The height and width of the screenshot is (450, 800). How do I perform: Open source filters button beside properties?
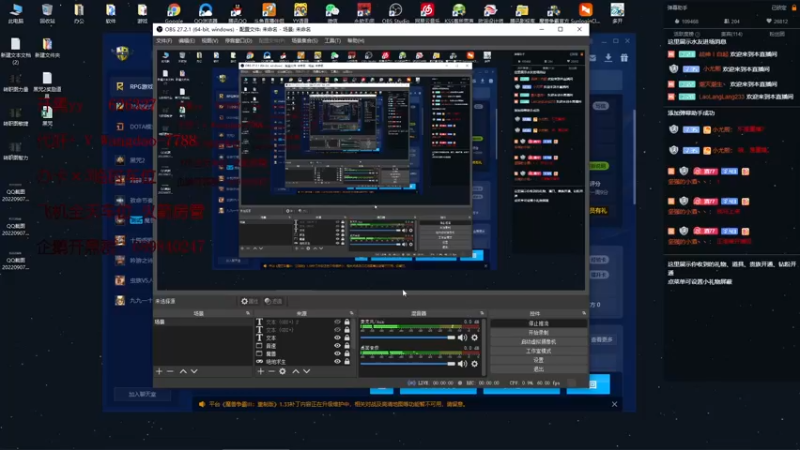[273, 302]
